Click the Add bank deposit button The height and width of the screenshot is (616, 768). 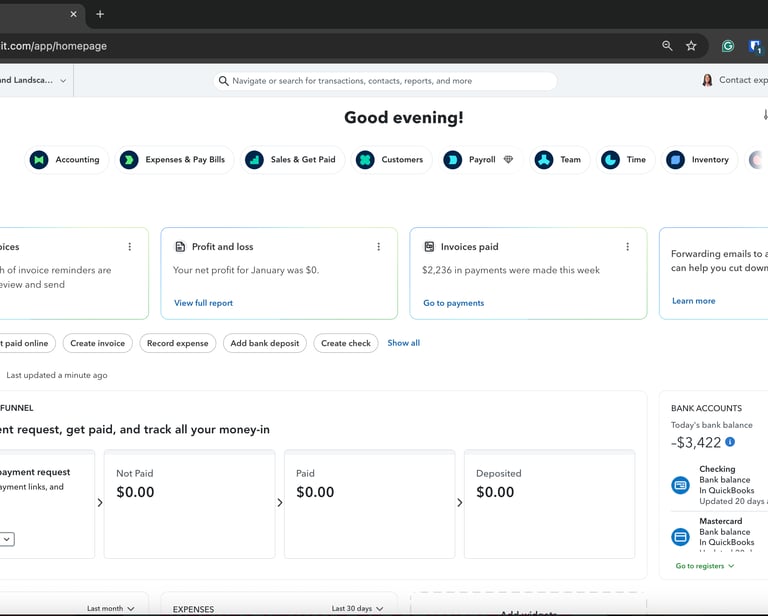(x=264, y=343)
